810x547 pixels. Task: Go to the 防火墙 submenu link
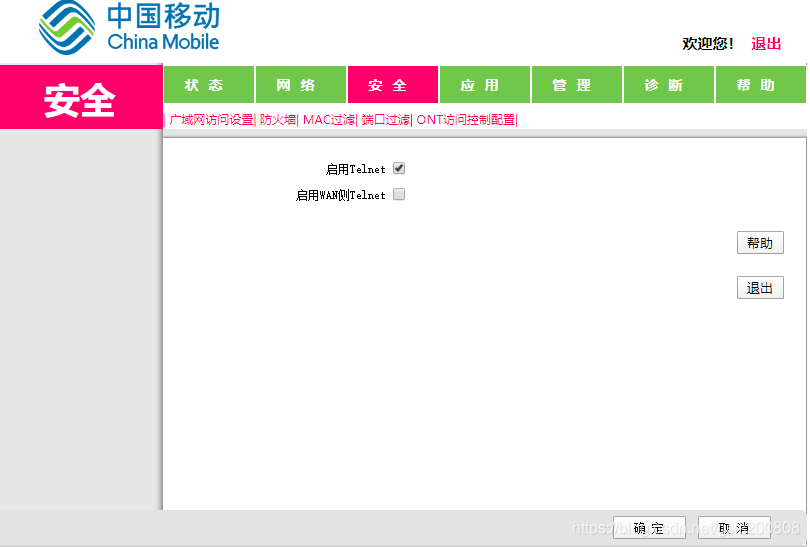point(278,120)
